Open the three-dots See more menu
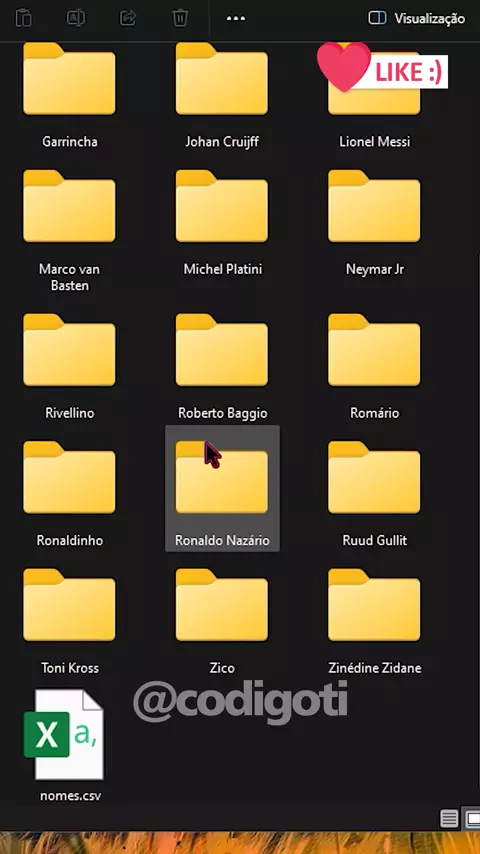The image size is (480, 854). [x=235, y=19]
